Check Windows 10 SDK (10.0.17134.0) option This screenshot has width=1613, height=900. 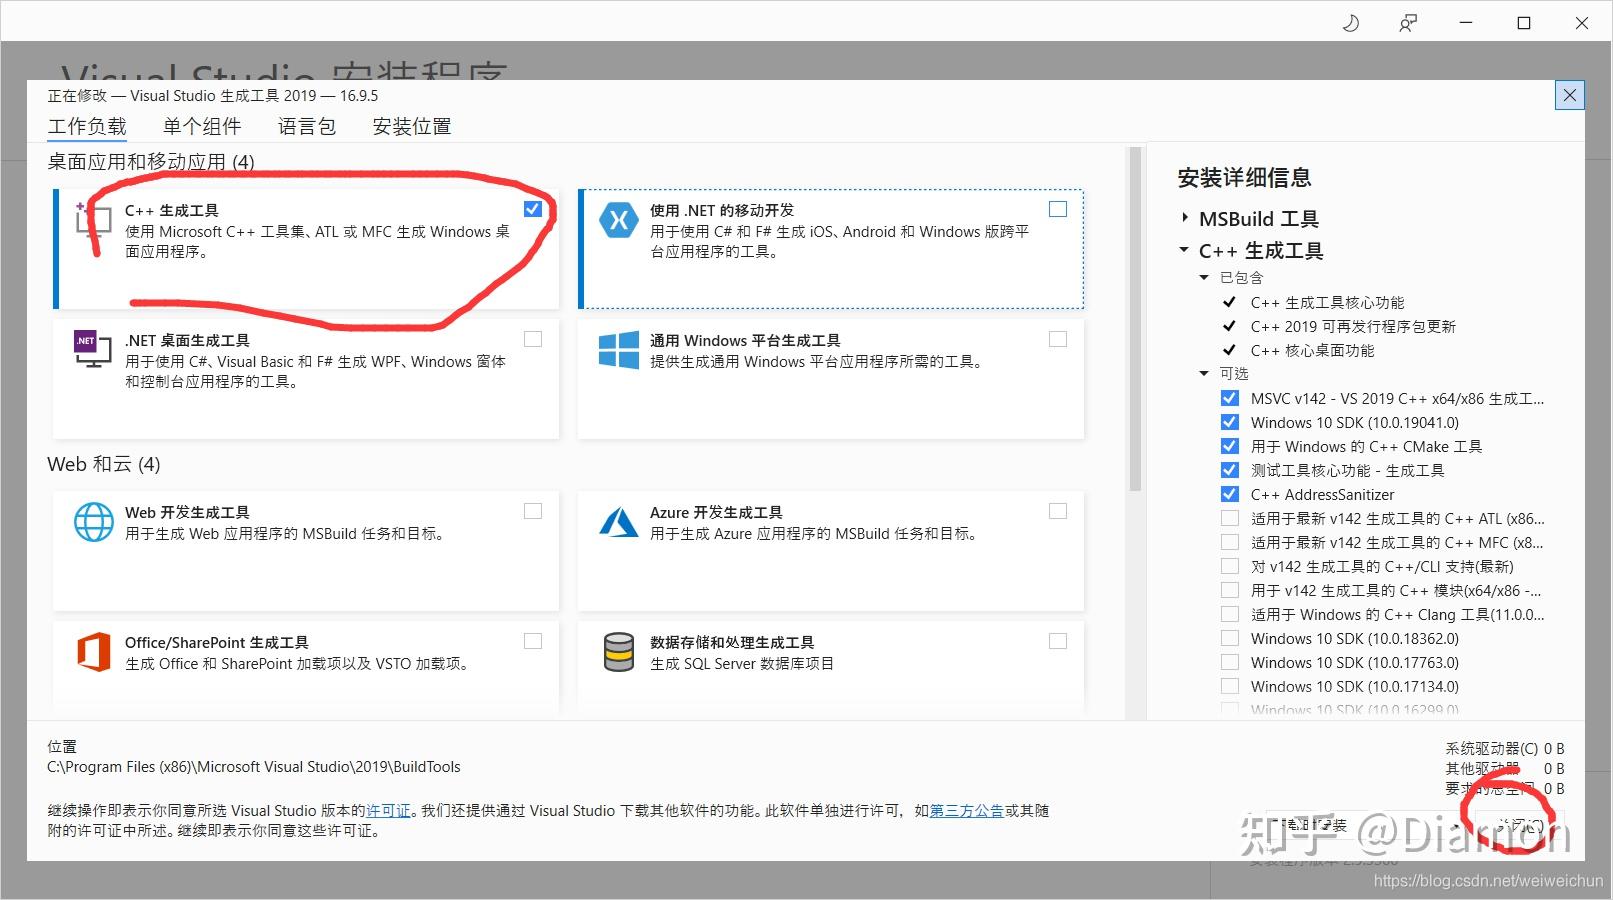1230,686
